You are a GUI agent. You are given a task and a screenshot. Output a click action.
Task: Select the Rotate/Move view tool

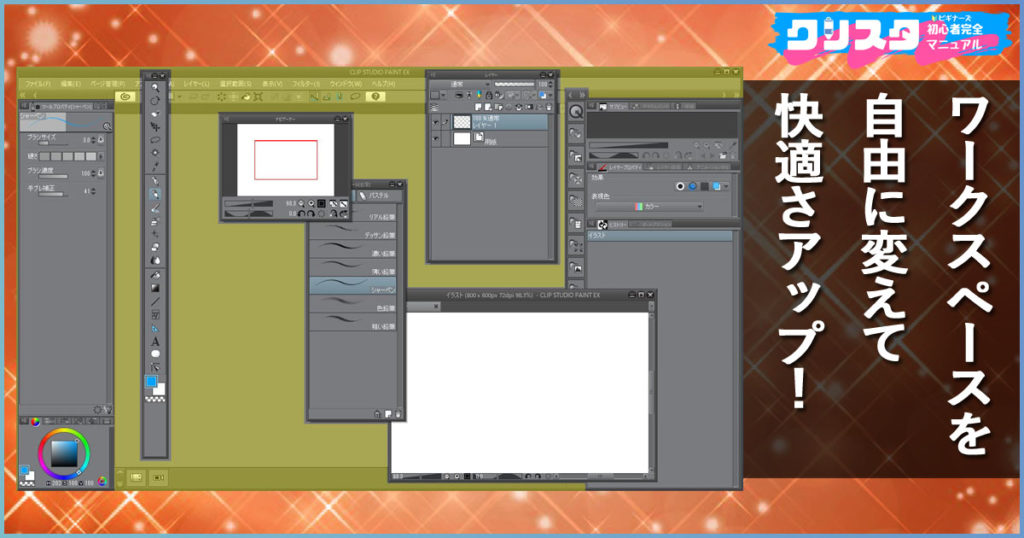pyautogui.click(x=155, y=101)
